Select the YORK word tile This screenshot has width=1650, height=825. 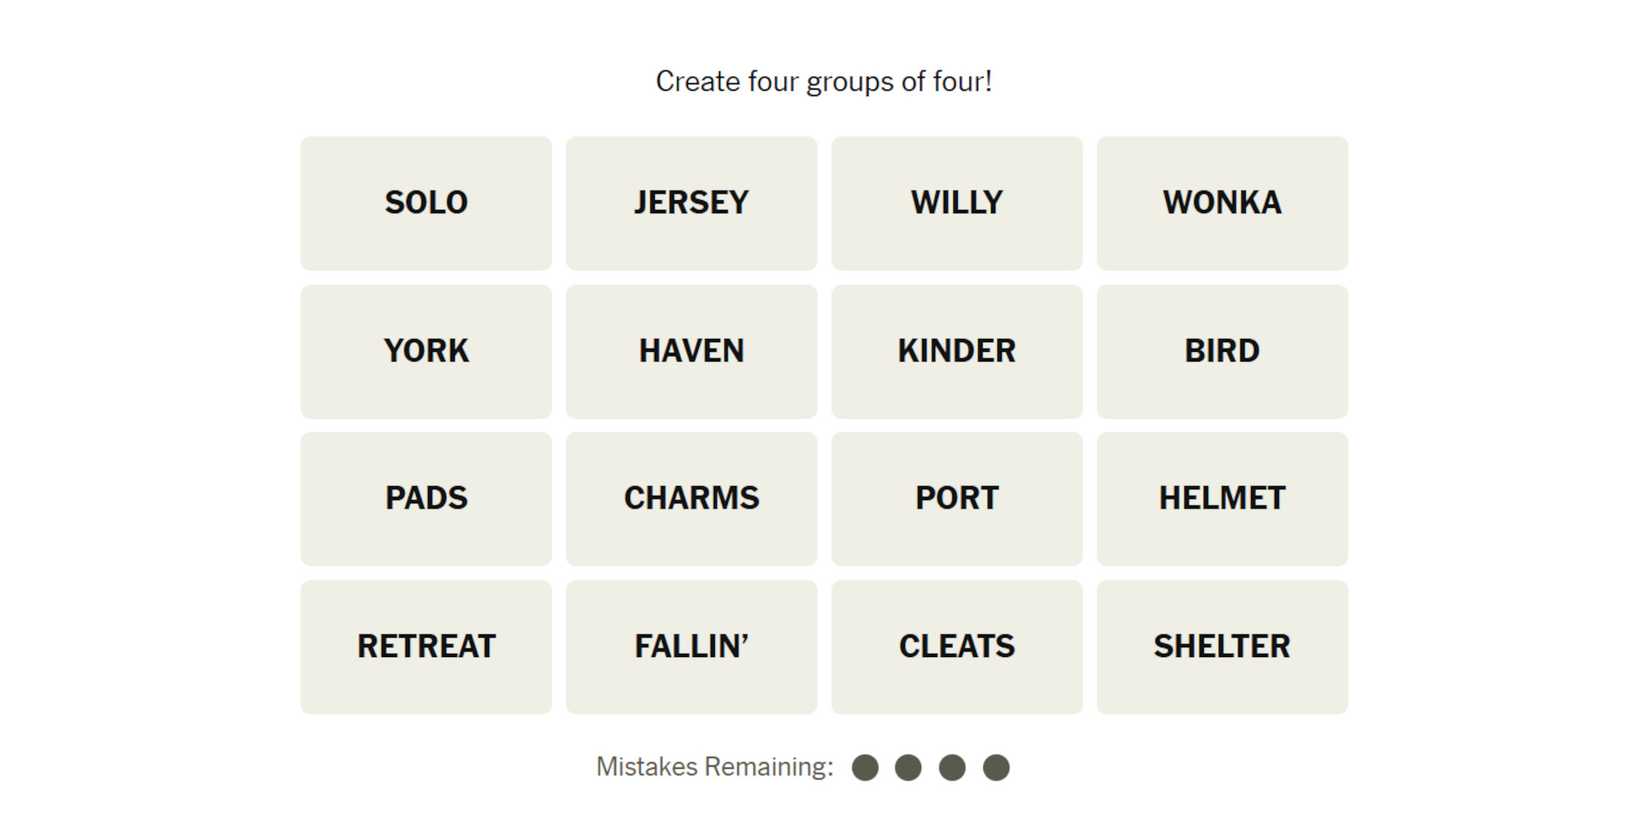click(426, 351)
